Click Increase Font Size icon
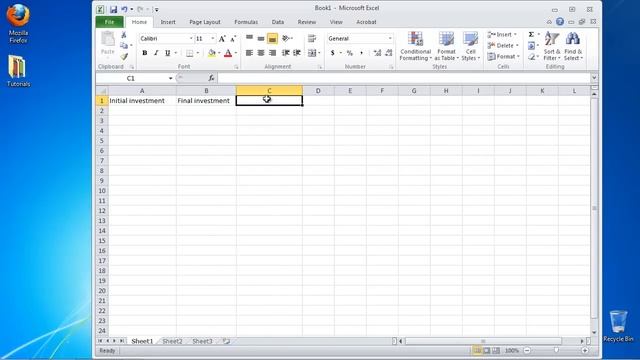640x360 pixels. click(222, 39)
